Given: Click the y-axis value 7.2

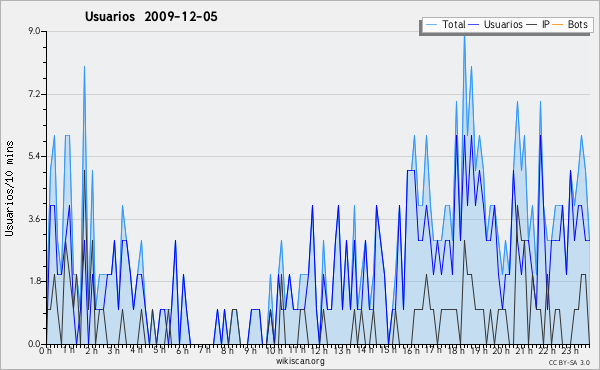Looking at the screenshot, I should (34, 94).
